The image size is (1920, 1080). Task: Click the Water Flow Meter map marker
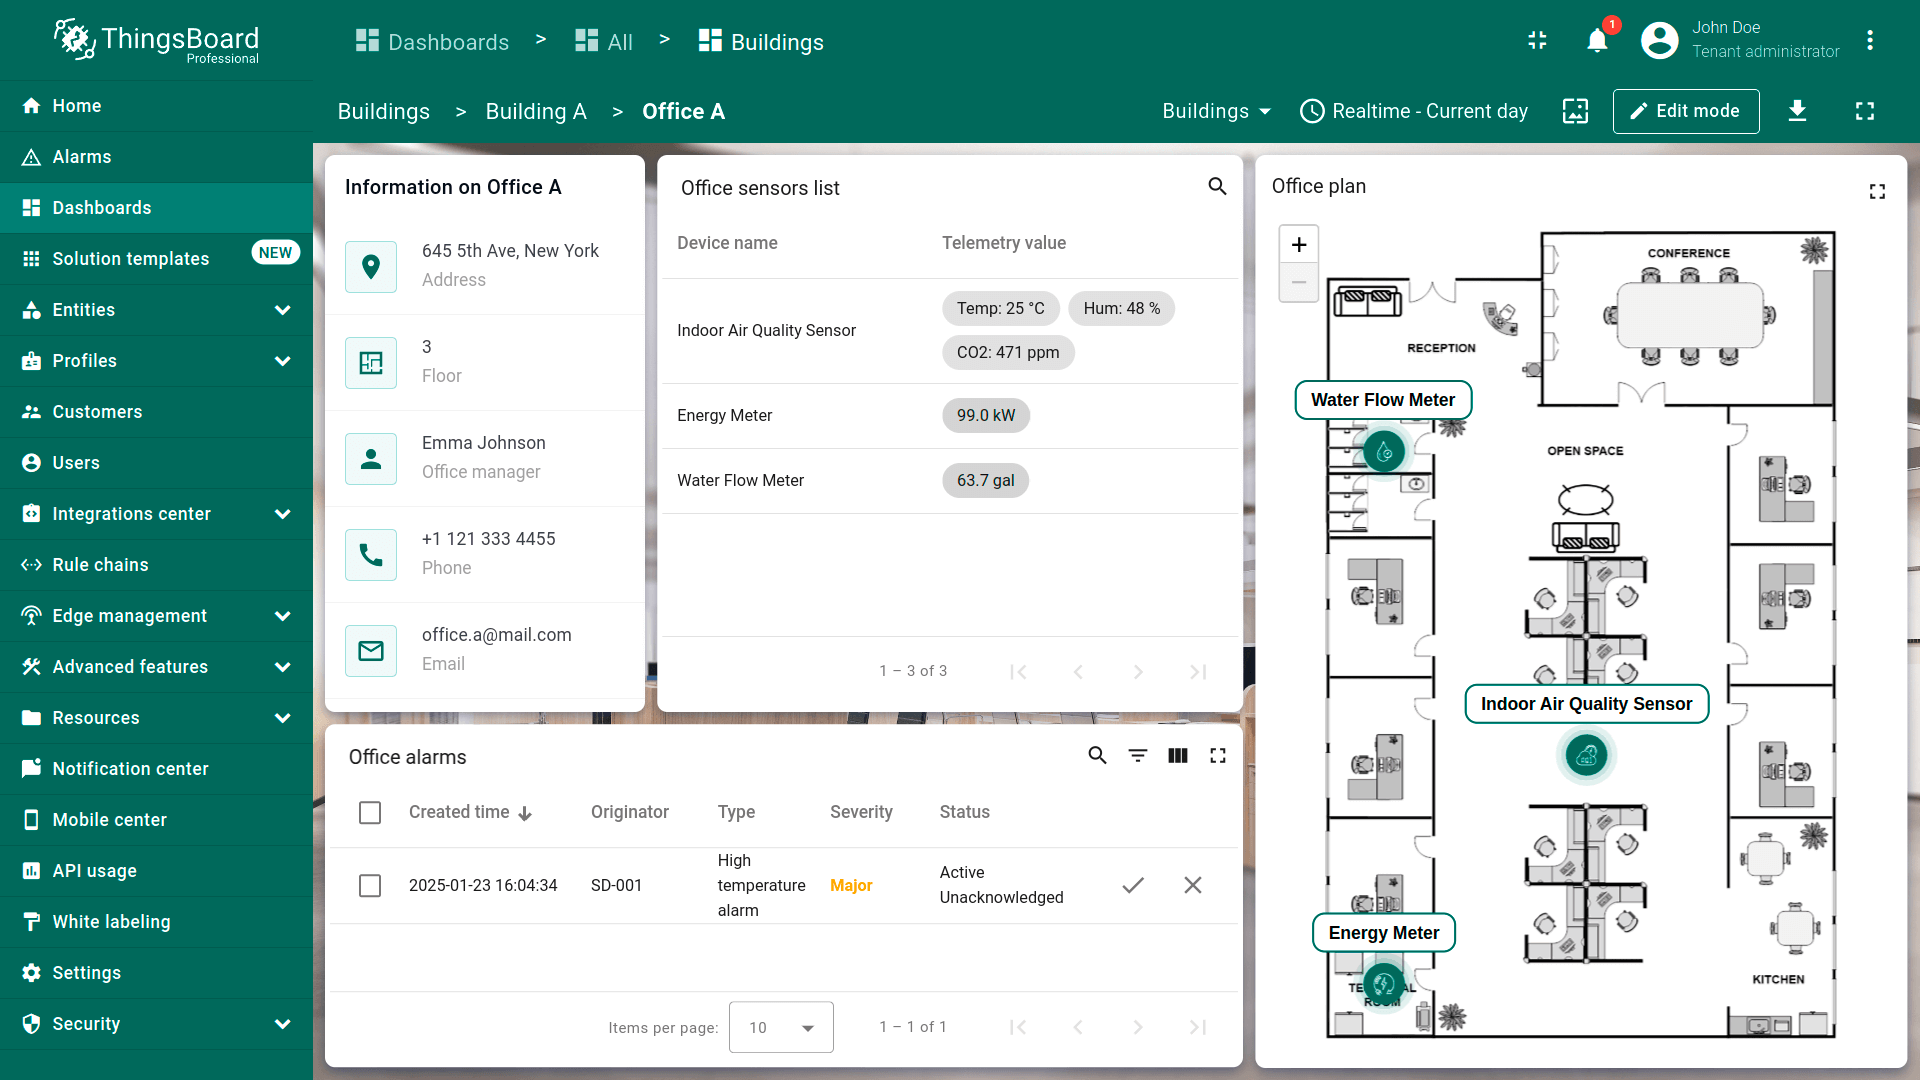point(1384,452)
